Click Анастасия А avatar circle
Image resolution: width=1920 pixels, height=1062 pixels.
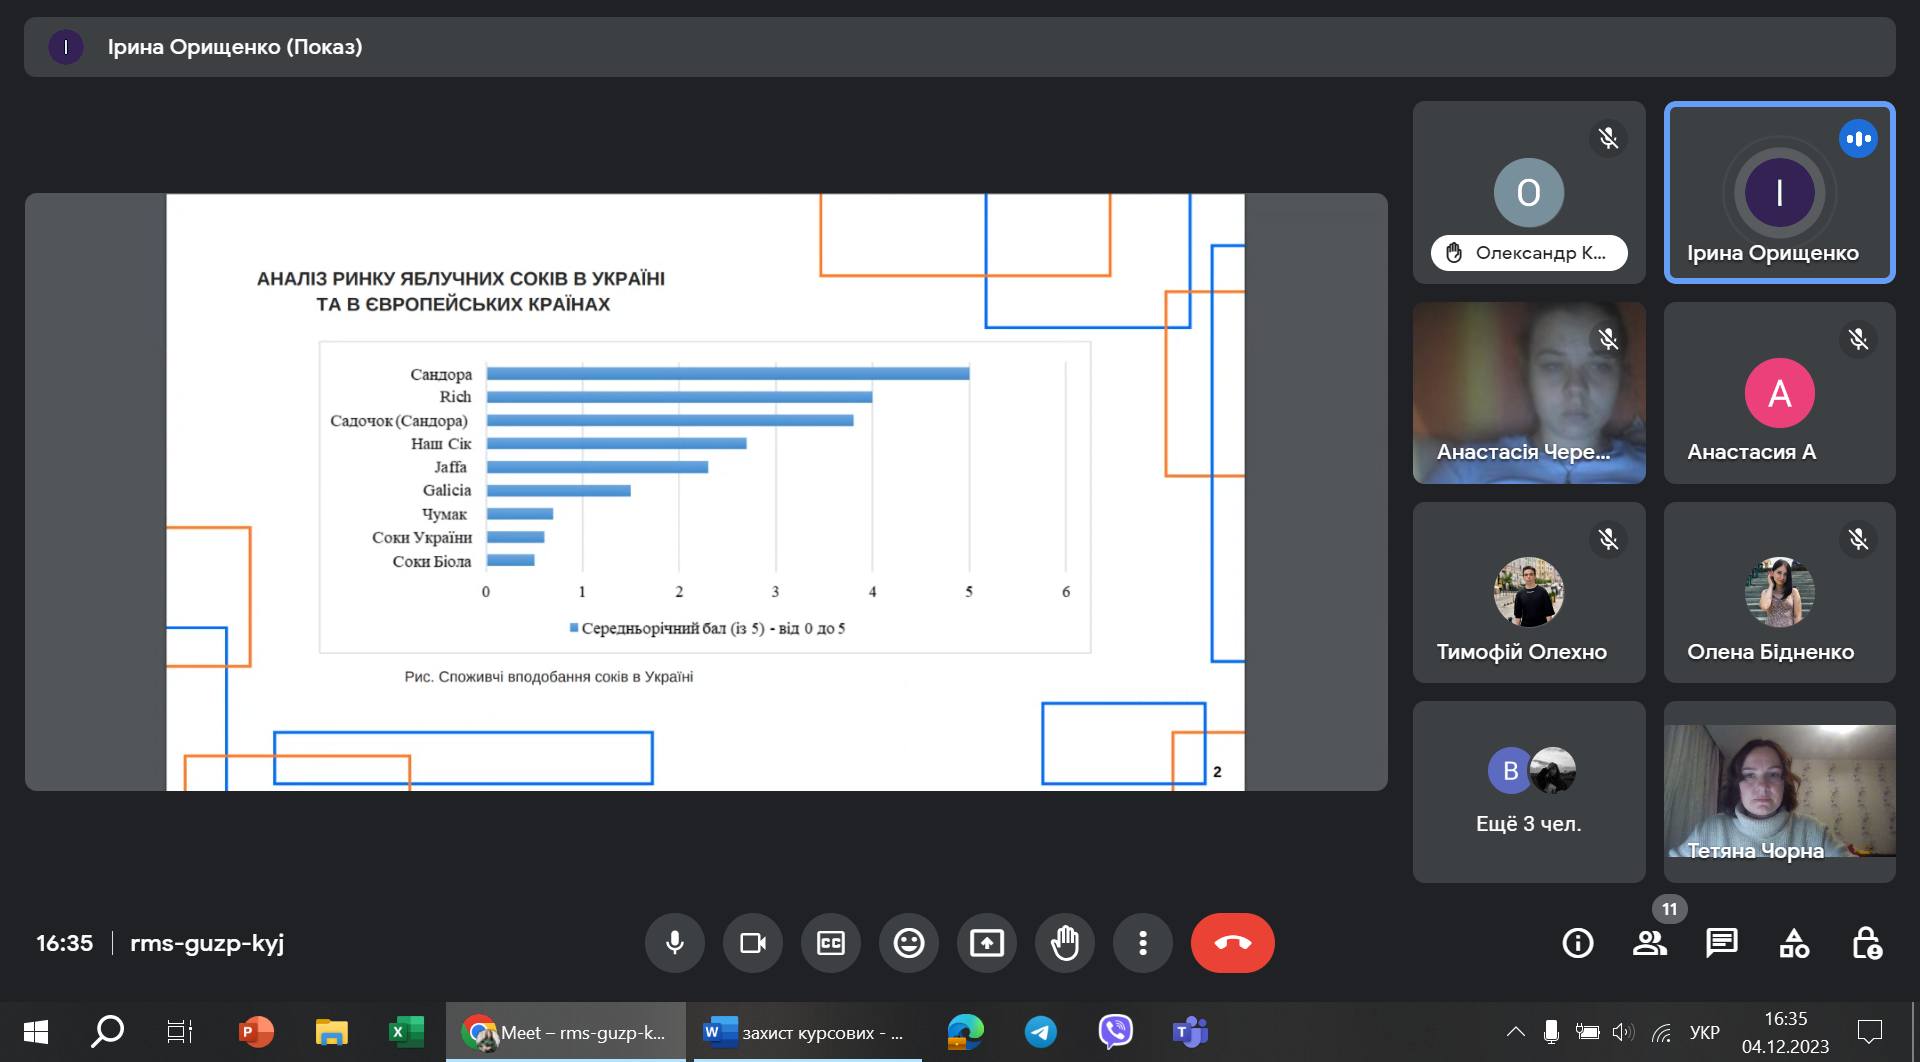(1779, 393)
